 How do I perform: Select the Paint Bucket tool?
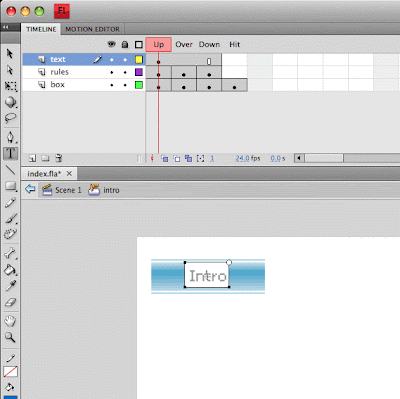pos(11,269)
